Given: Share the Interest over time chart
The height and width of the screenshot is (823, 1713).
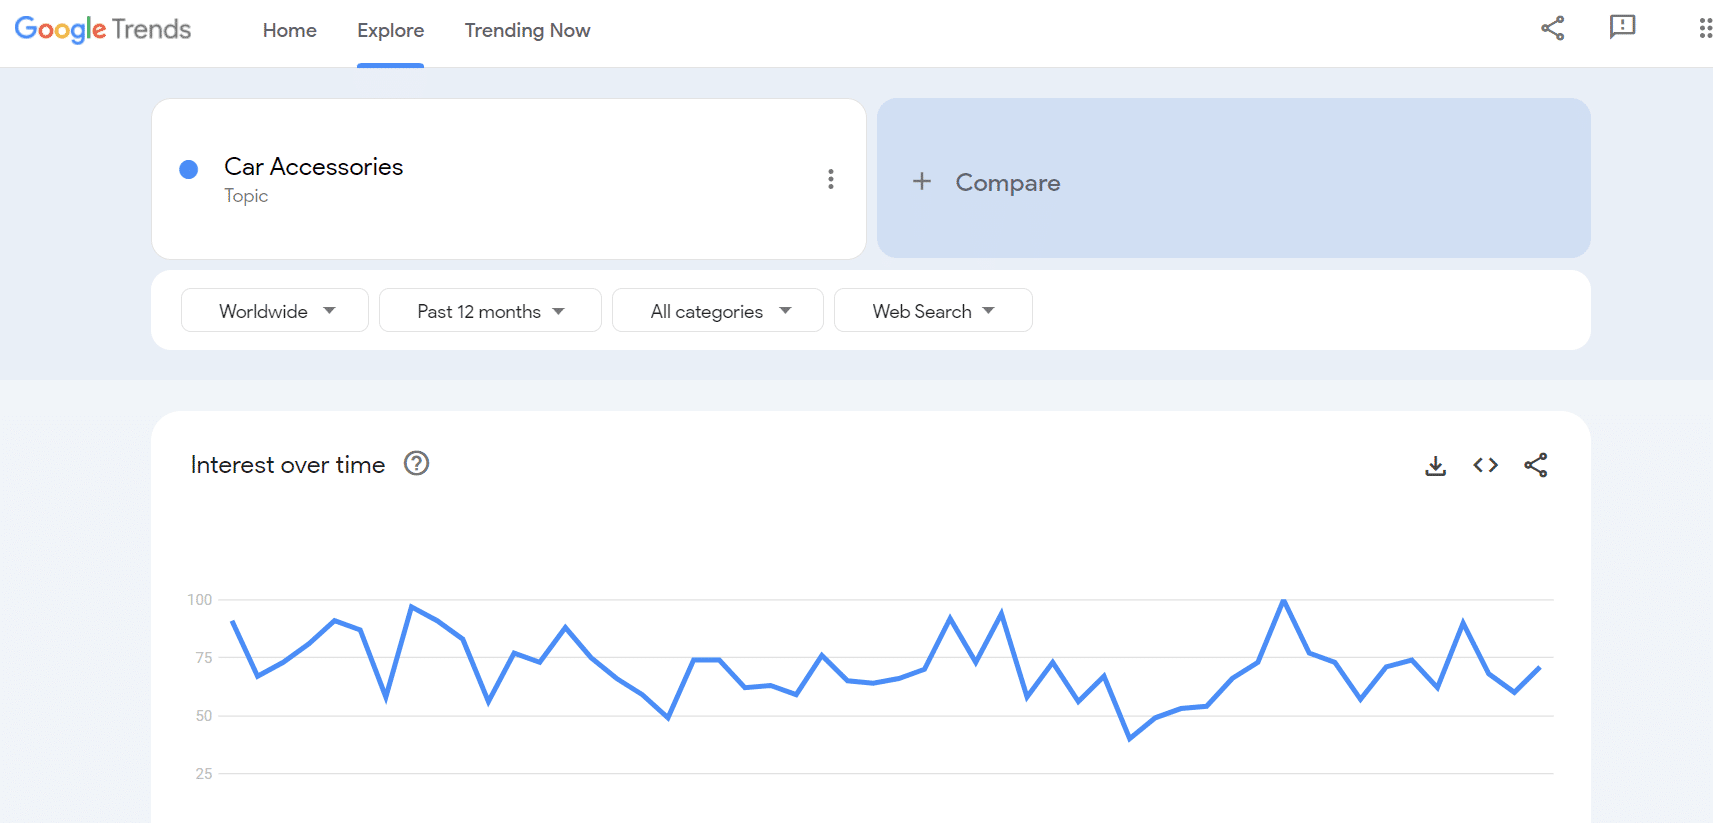Looking at the screenshot, I should 1535,465.
